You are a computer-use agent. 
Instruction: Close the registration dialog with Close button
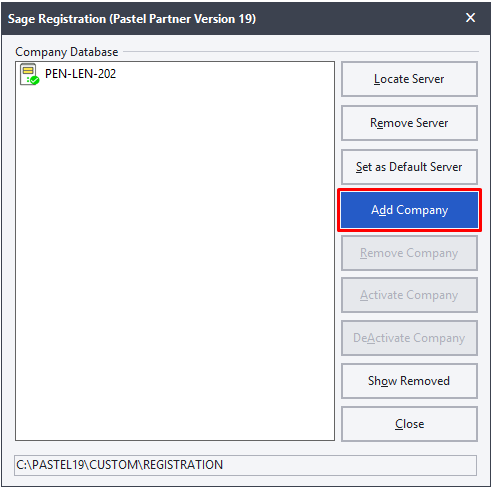[x=409, y=424]
